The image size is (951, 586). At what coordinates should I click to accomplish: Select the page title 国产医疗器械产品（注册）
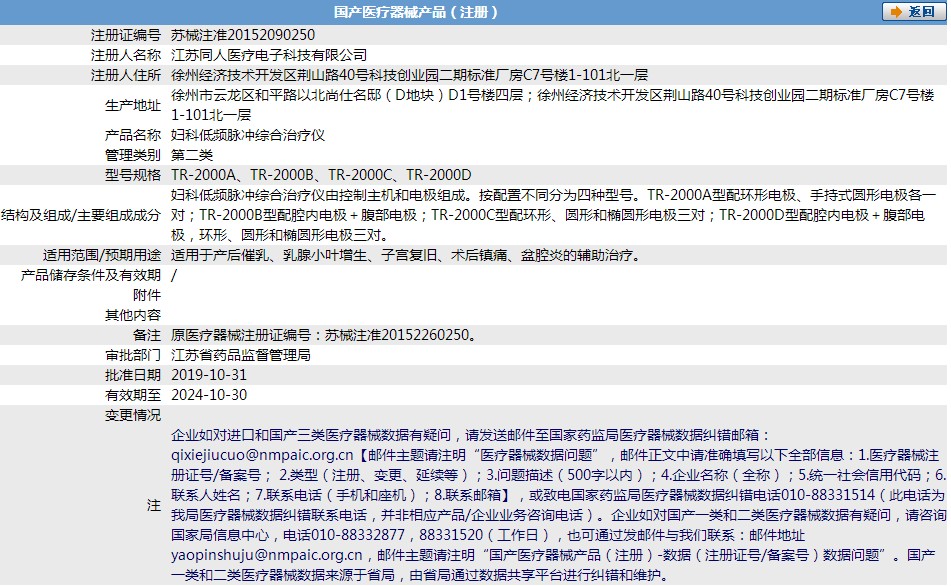click(x=415, y=12)
